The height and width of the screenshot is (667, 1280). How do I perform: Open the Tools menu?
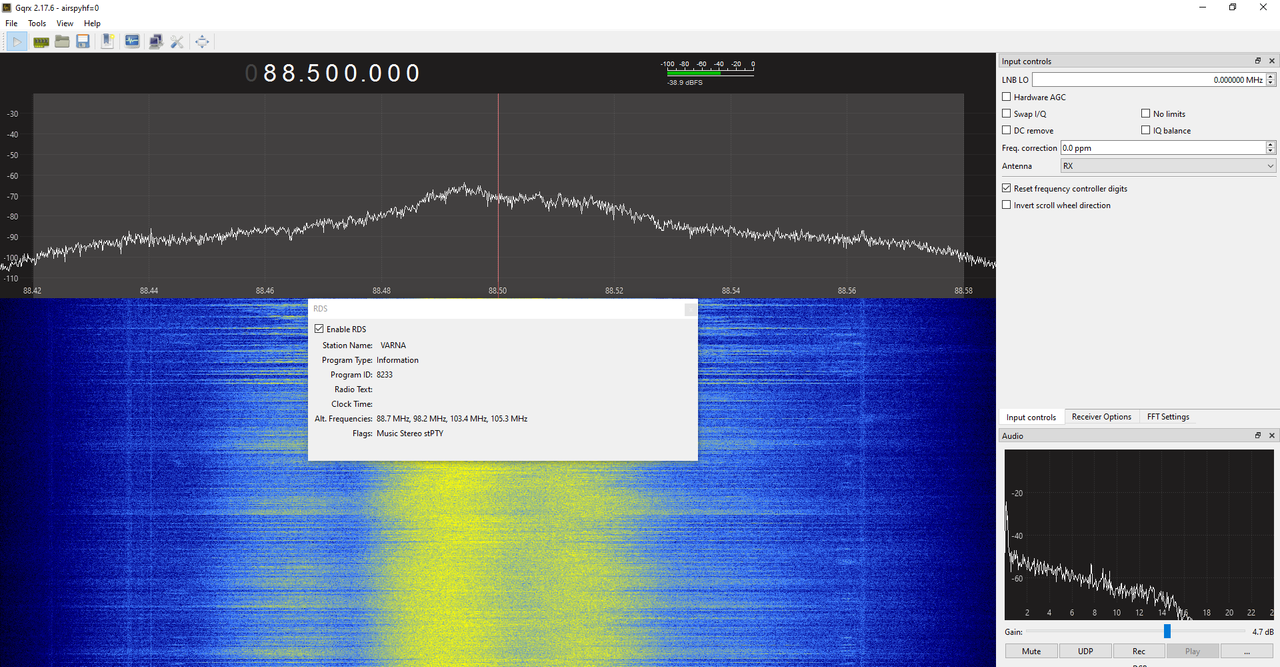(x=37, y=23)
